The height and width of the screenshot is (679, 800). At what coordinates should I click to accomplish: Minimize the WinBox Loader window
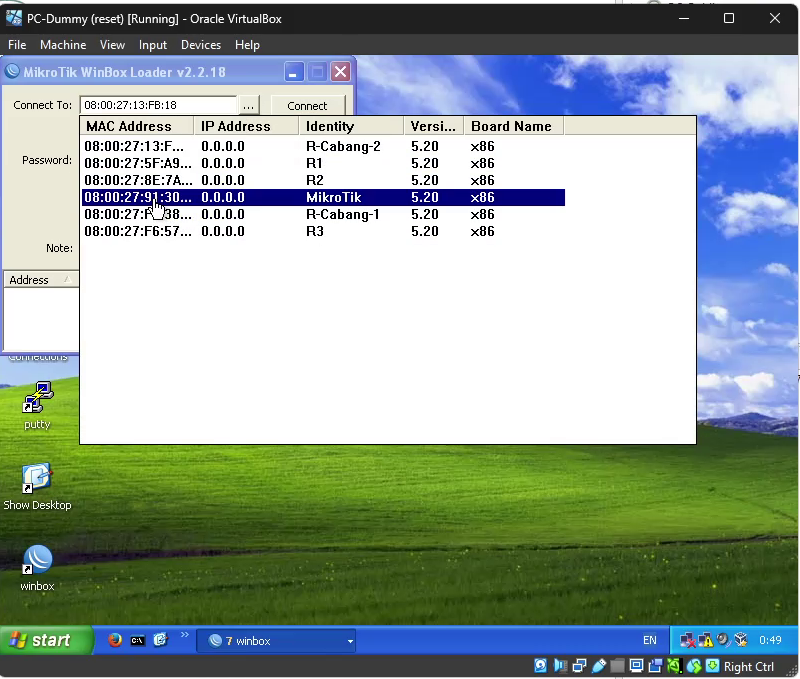(293, 72)
